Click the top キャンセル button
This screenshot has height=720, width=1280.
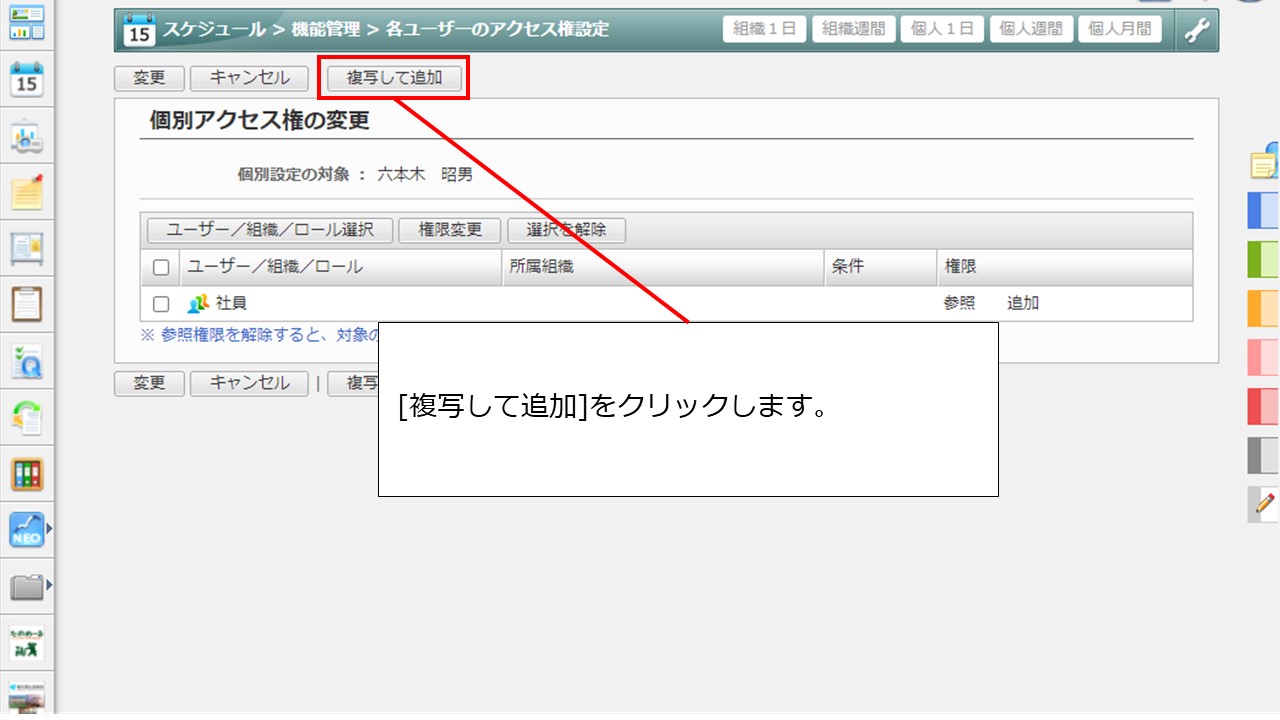click(250, 78)
